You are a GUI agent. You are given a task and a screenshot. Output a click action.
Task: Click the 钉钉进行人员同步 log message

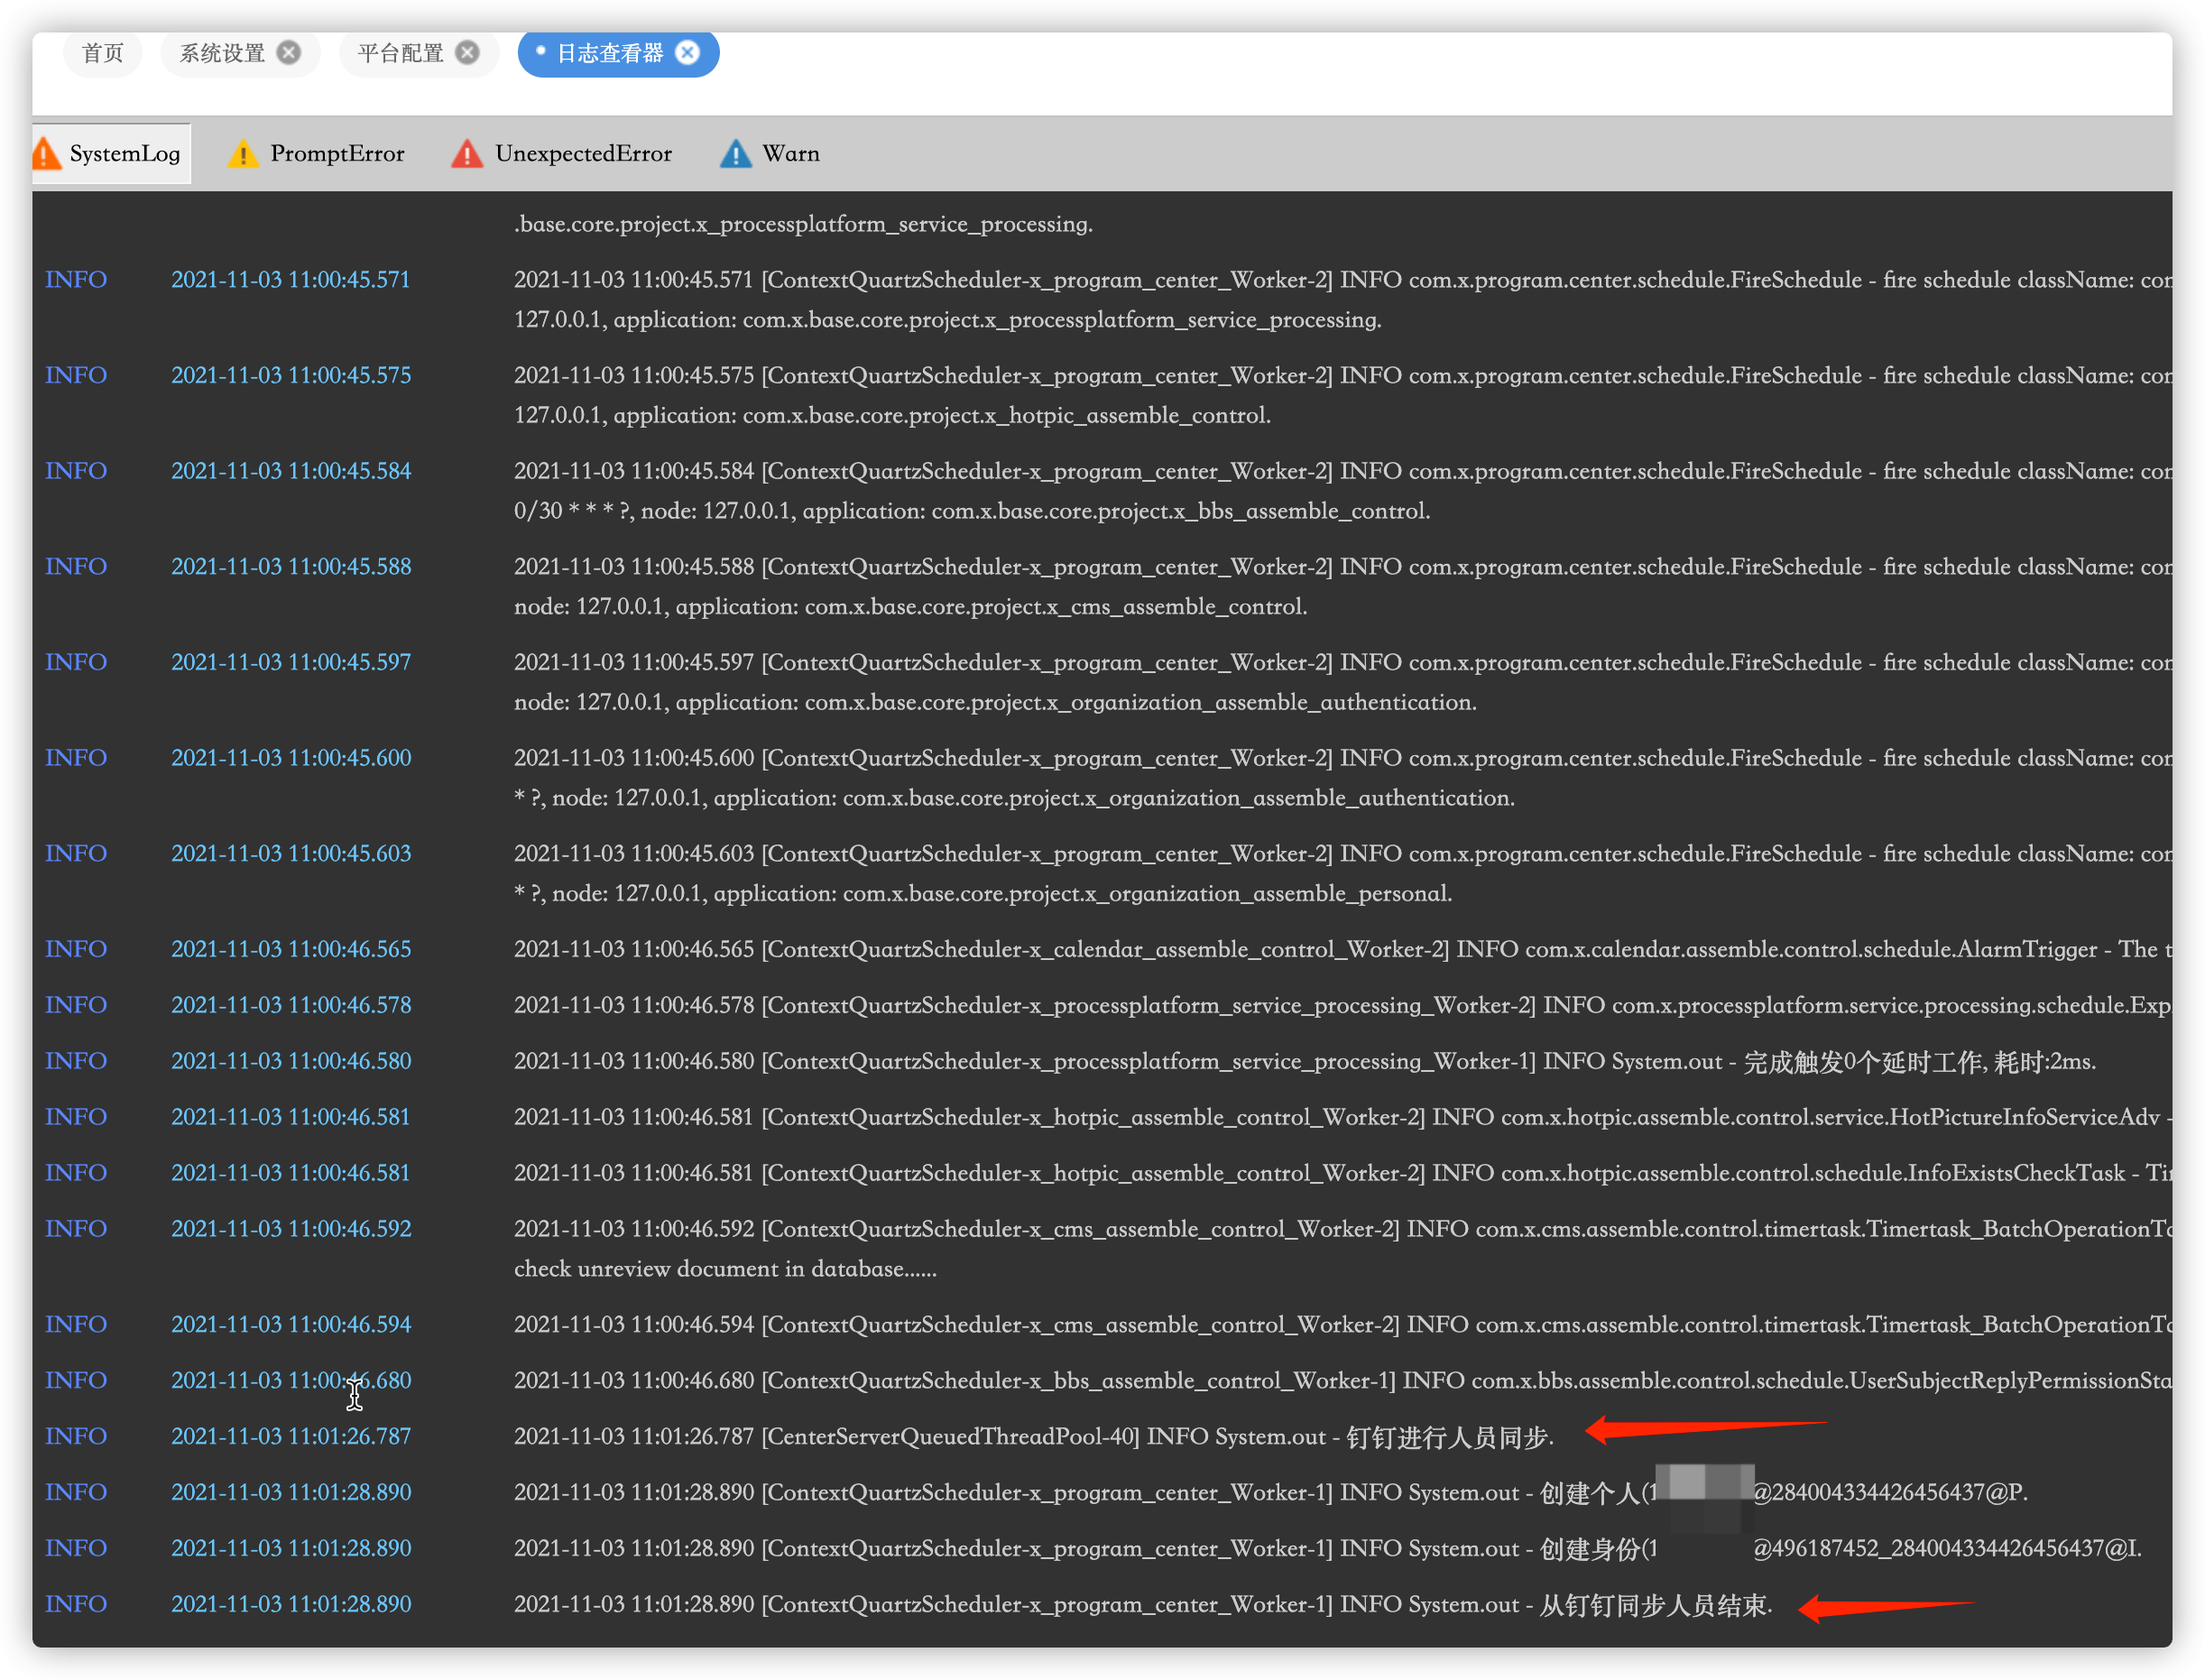1449,1437
